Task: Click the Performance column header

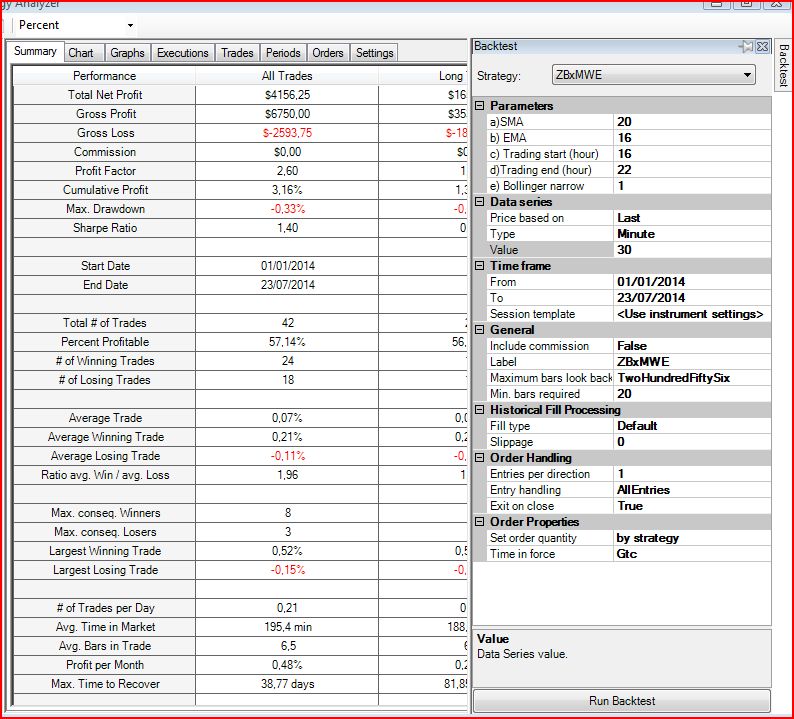Action: [x=104, y=76]
